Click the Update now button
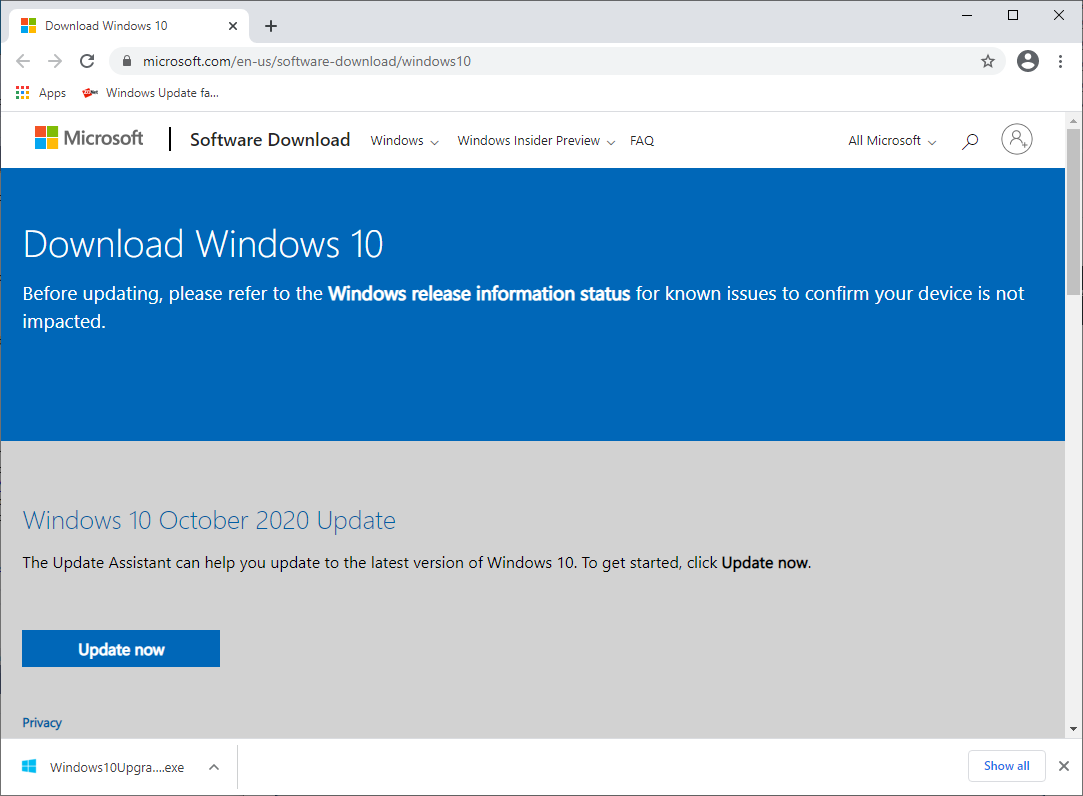Viewport: 1083px width, 796px height. point(121,648)
